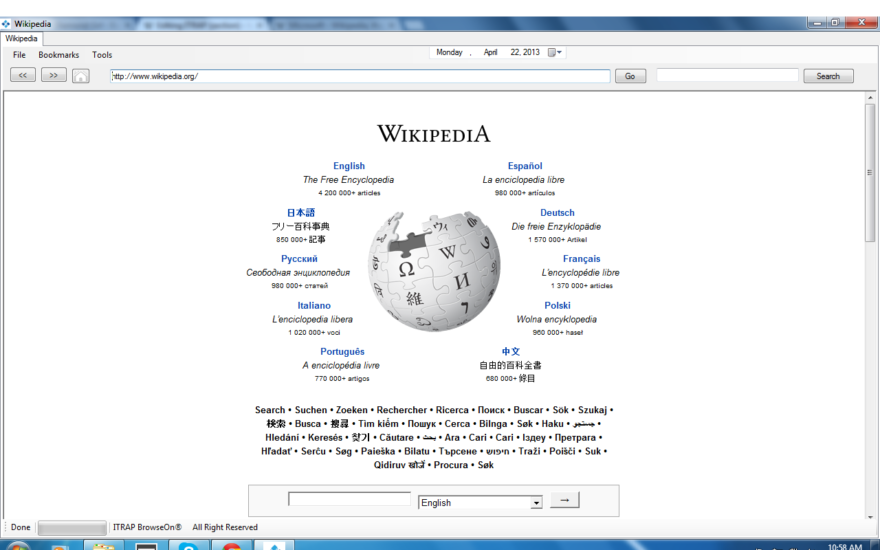Click 'Die freie Enzyklopädie' text
The width and height of the screenshot is (880, 550).
pos(556,227)
